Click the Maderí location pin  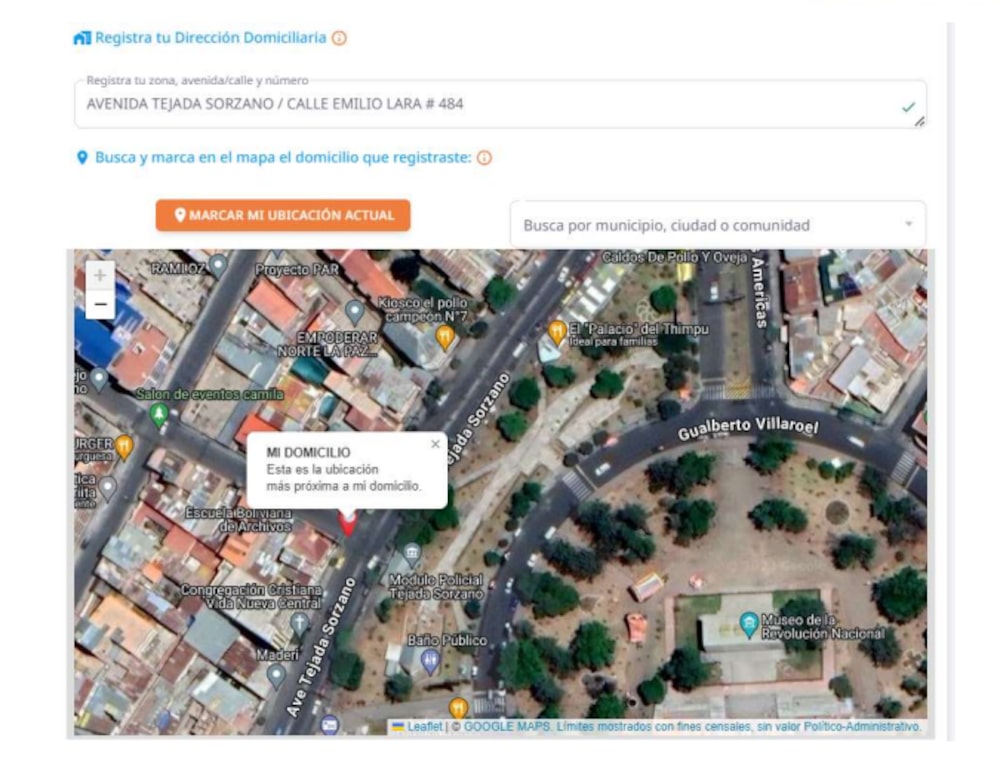277,675
